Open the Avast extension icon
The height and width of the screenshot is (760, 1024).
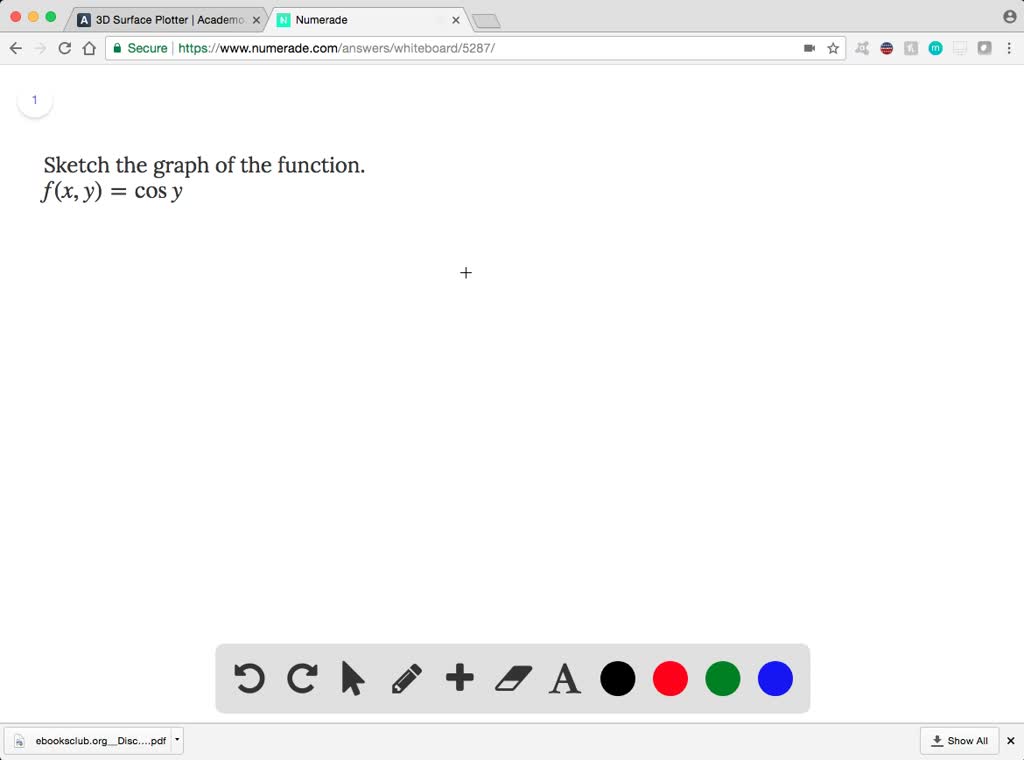click(863, 47)
